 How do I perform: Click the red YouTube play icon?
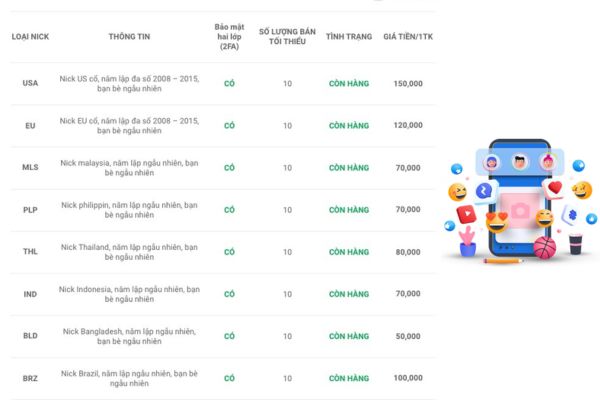467,213
